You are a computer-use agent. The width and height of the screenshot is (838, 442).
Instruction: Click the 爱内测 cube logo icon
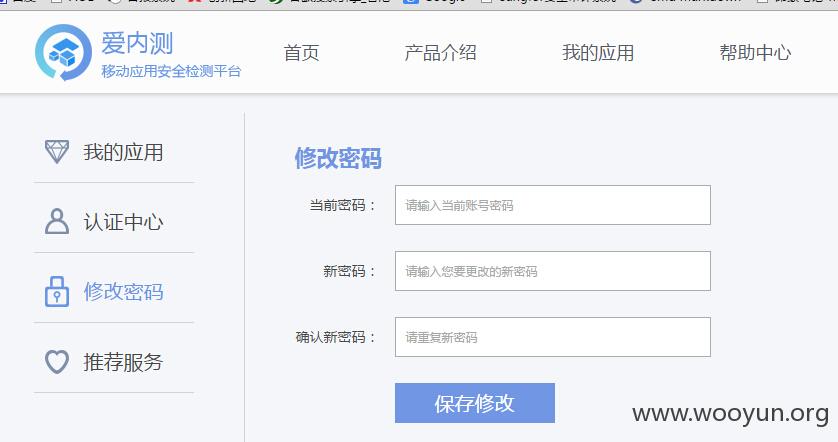click(x=63, y=52)
